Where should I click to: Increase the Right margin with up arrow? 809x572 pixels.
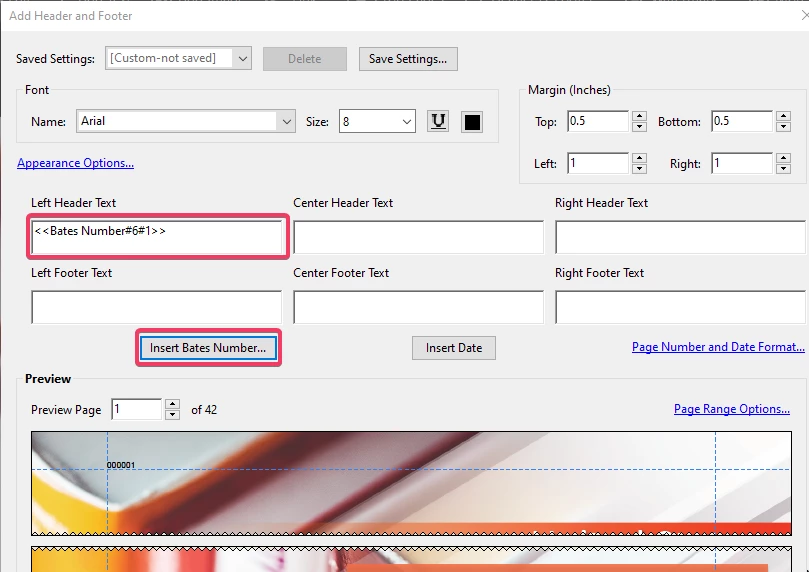pyautogui.click(x=783, y=158)
